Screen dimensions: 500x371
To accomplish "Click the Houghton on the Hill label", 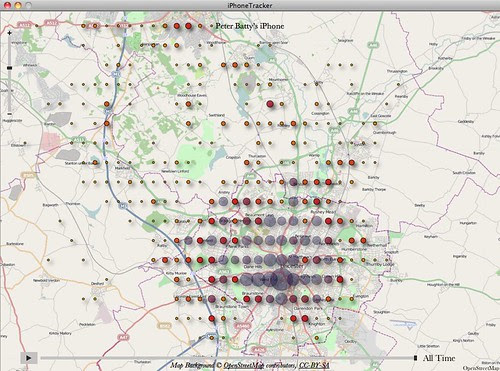I will (443, 284).
